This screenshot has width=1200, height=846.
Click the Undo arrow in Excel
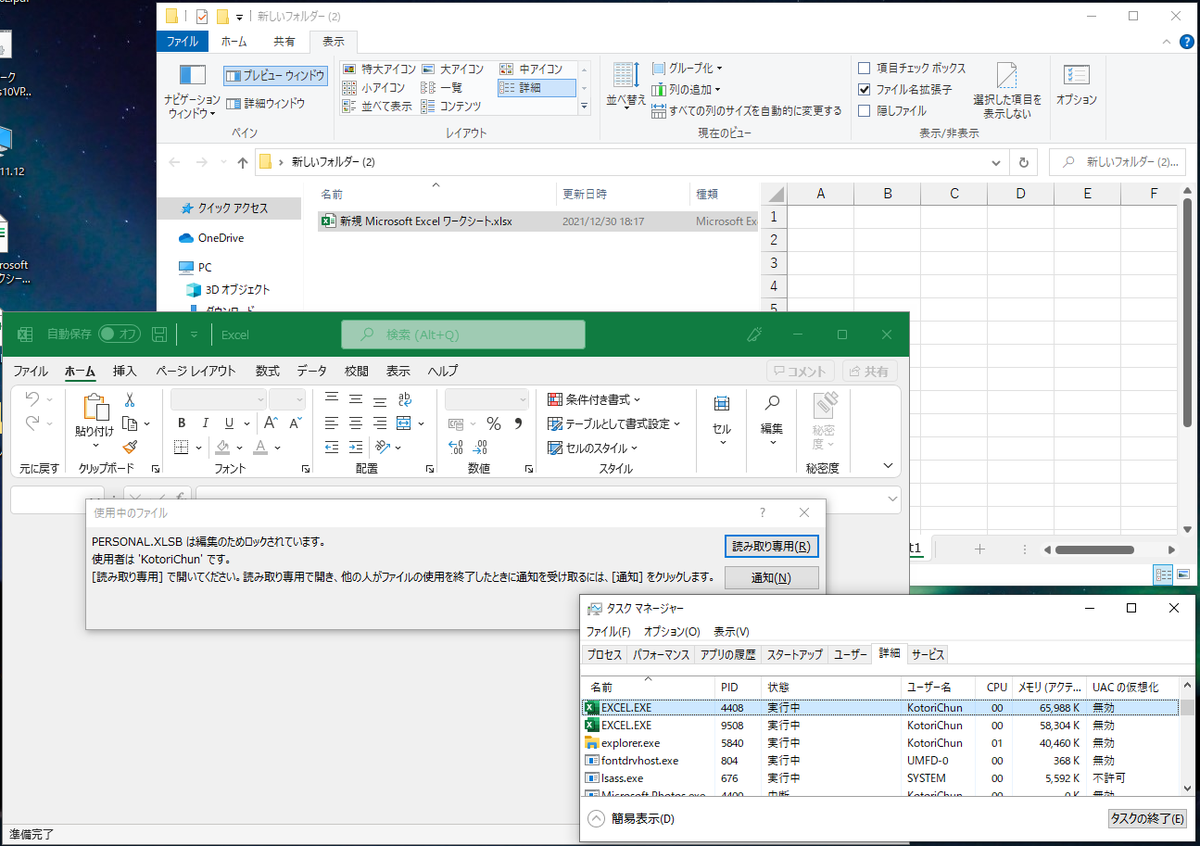point(32,399)
